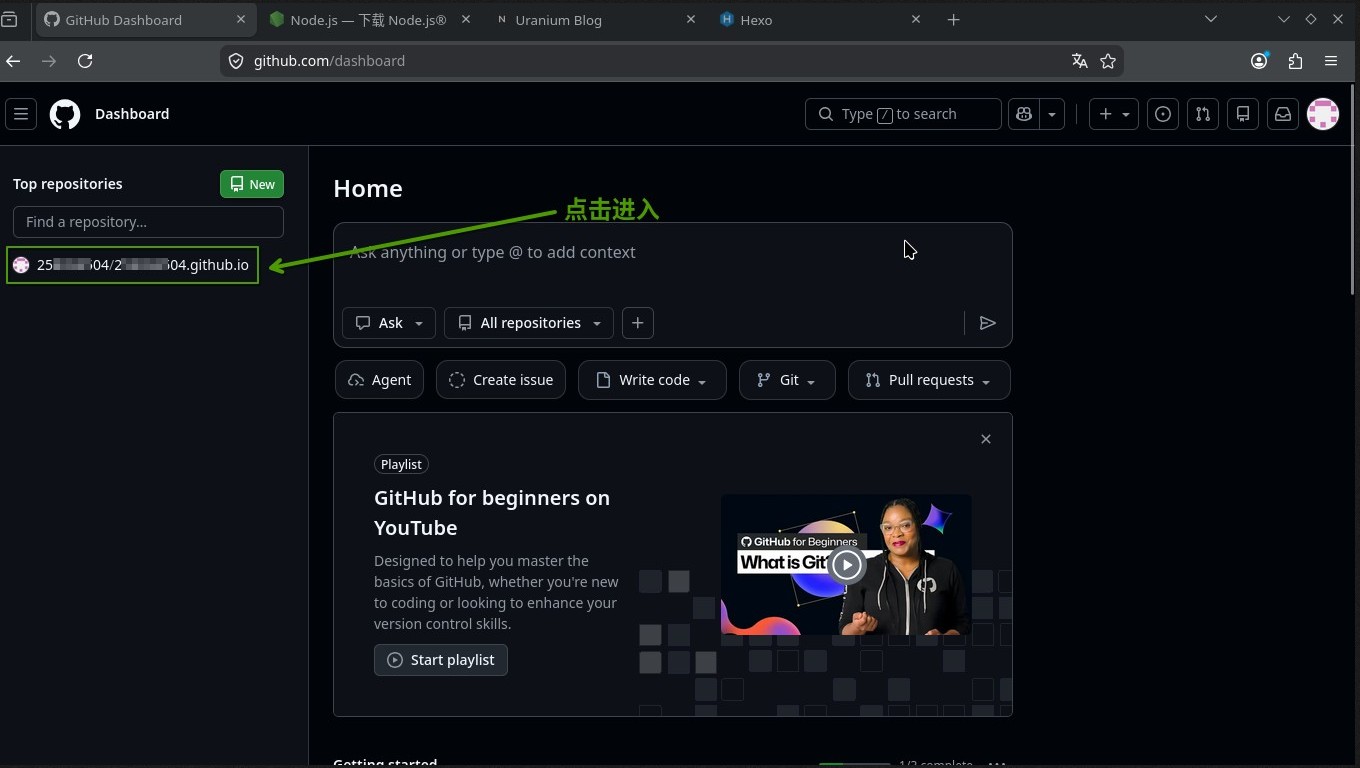Open the github.io repository link

coord(143,265)
